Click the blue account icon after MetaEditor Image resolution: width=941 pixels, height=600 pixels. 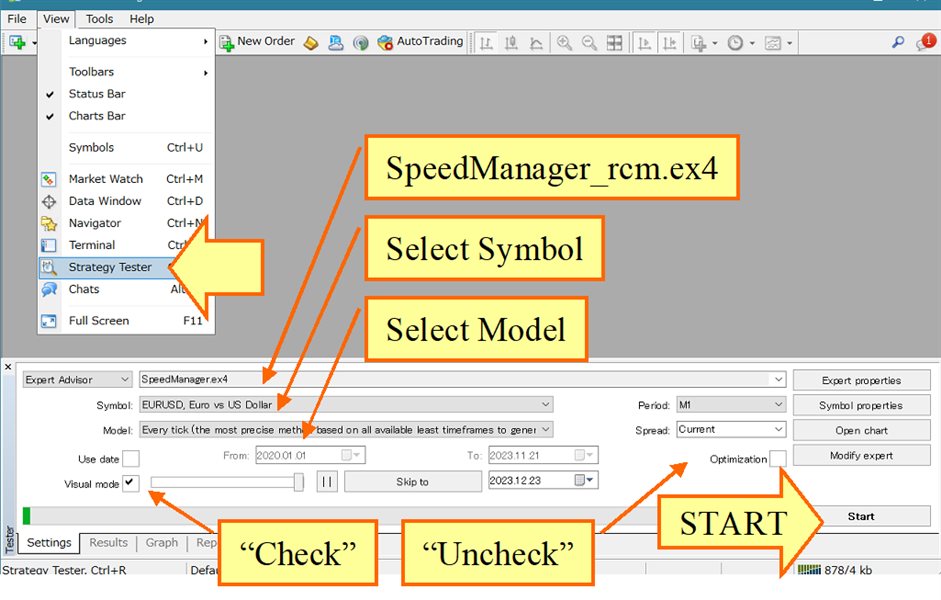(336, 43)
